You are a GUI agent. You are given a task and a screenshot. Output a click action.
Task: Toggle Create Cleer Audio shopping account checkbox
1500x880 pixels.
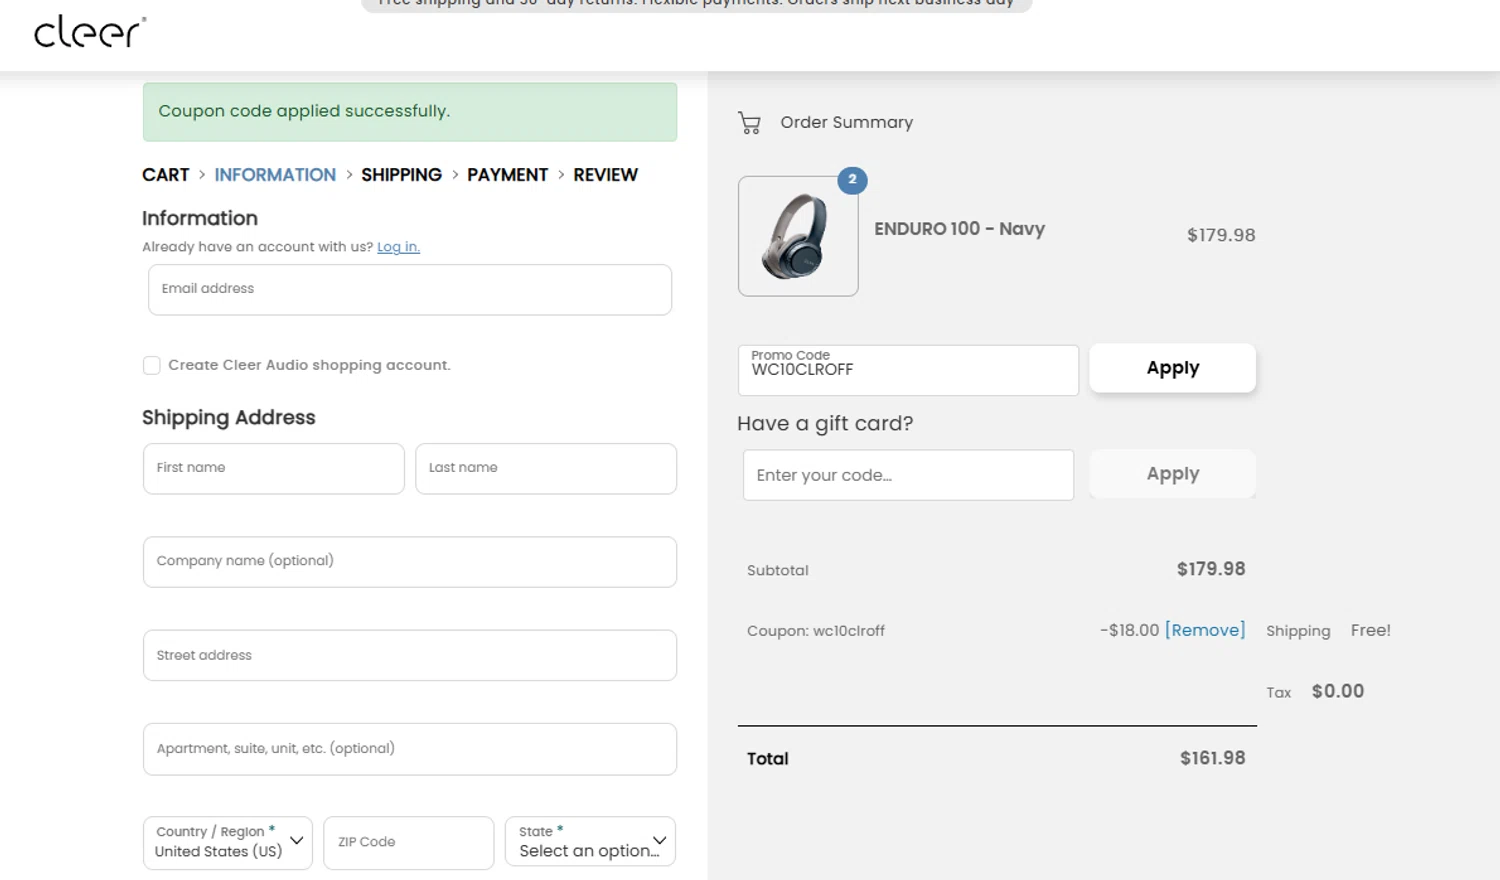(x=151, y=365)
